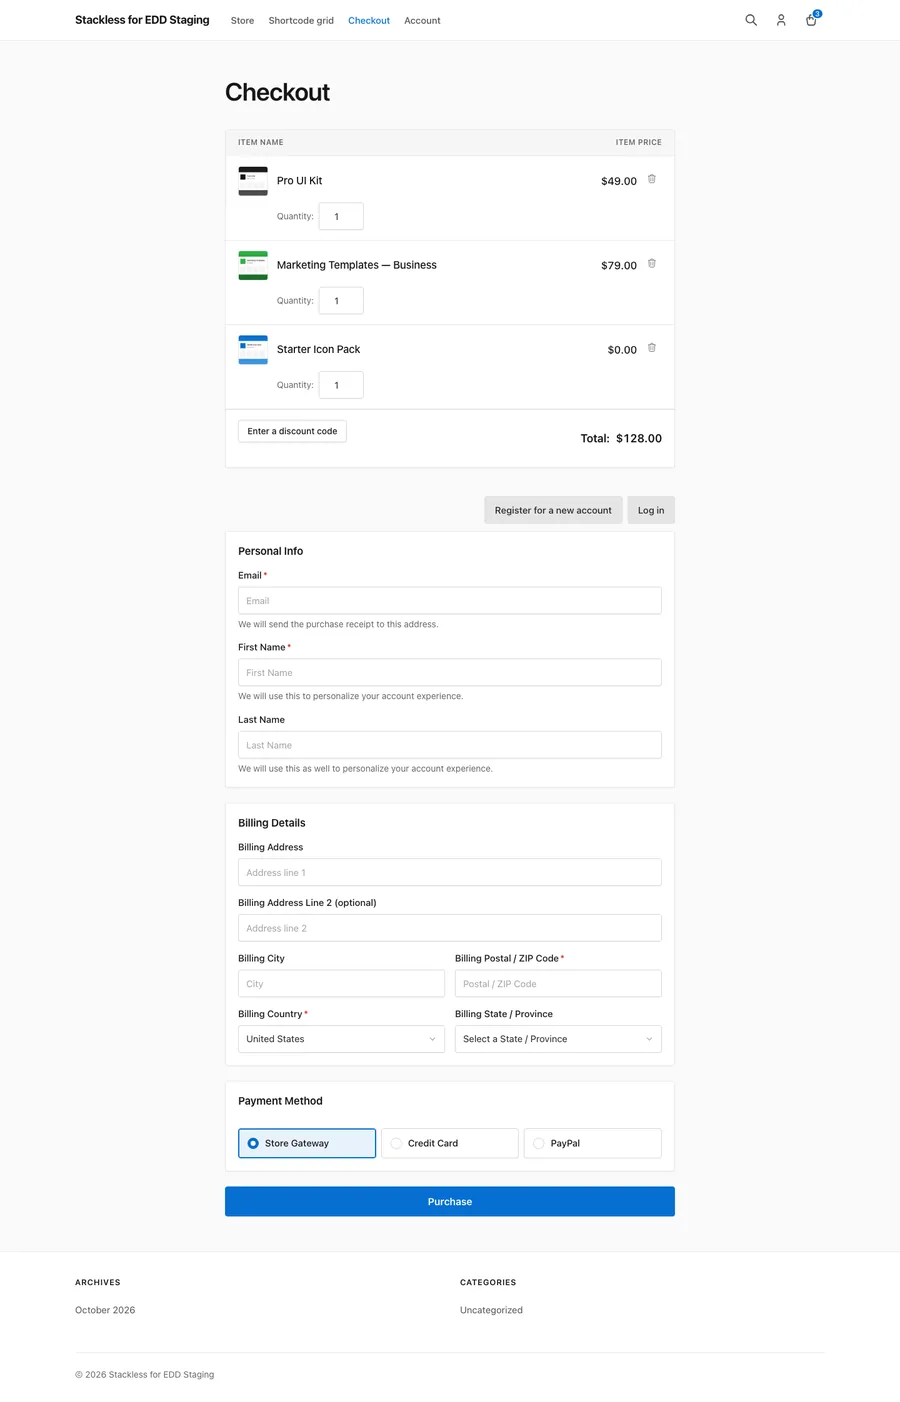This screenshot has width=900, height=1402.
Task: Select Credit Card payment method
Action: tap(450, 1143)
